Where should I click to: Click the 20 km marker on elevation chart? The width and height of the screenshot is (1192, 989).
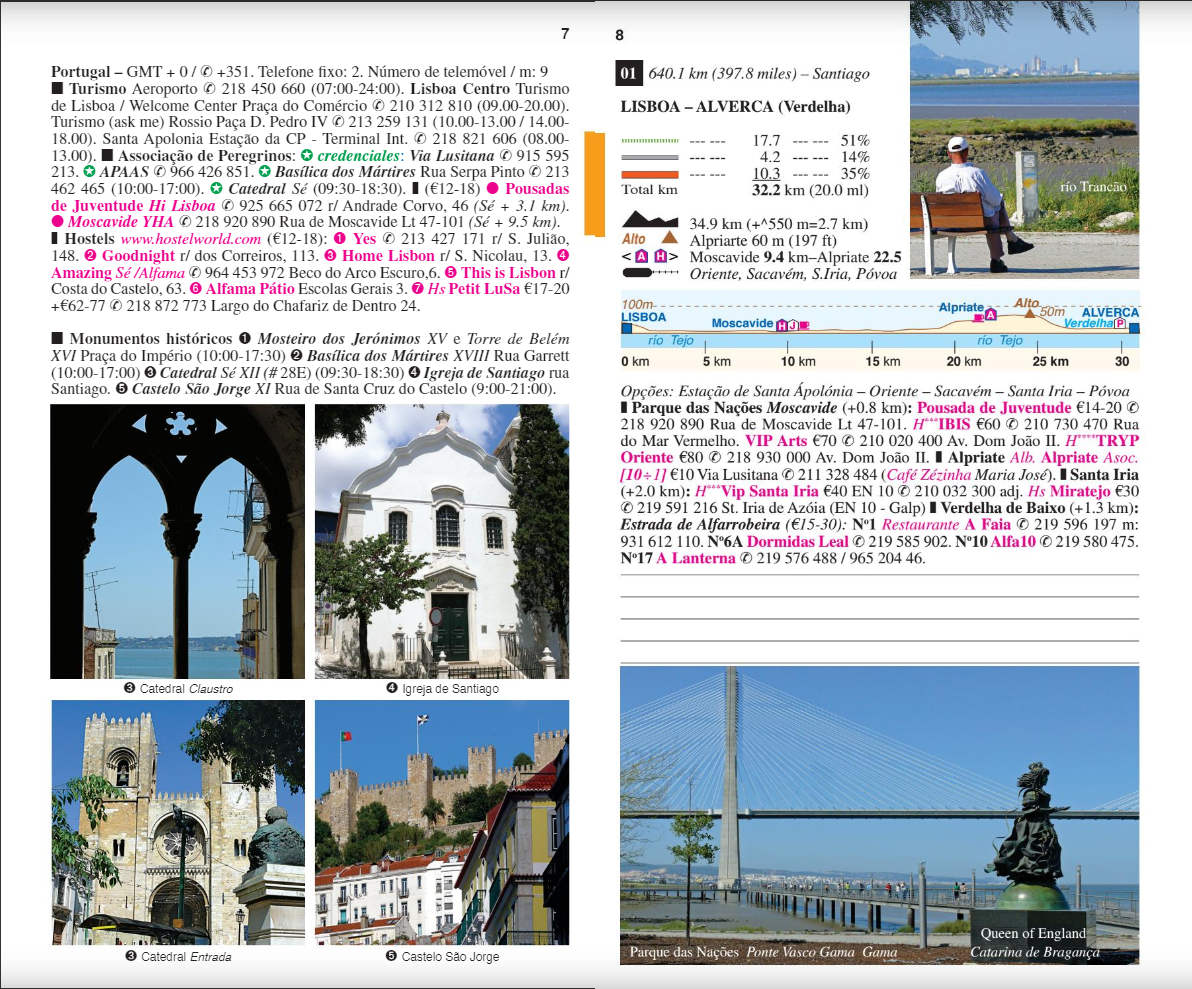(964, 361)
